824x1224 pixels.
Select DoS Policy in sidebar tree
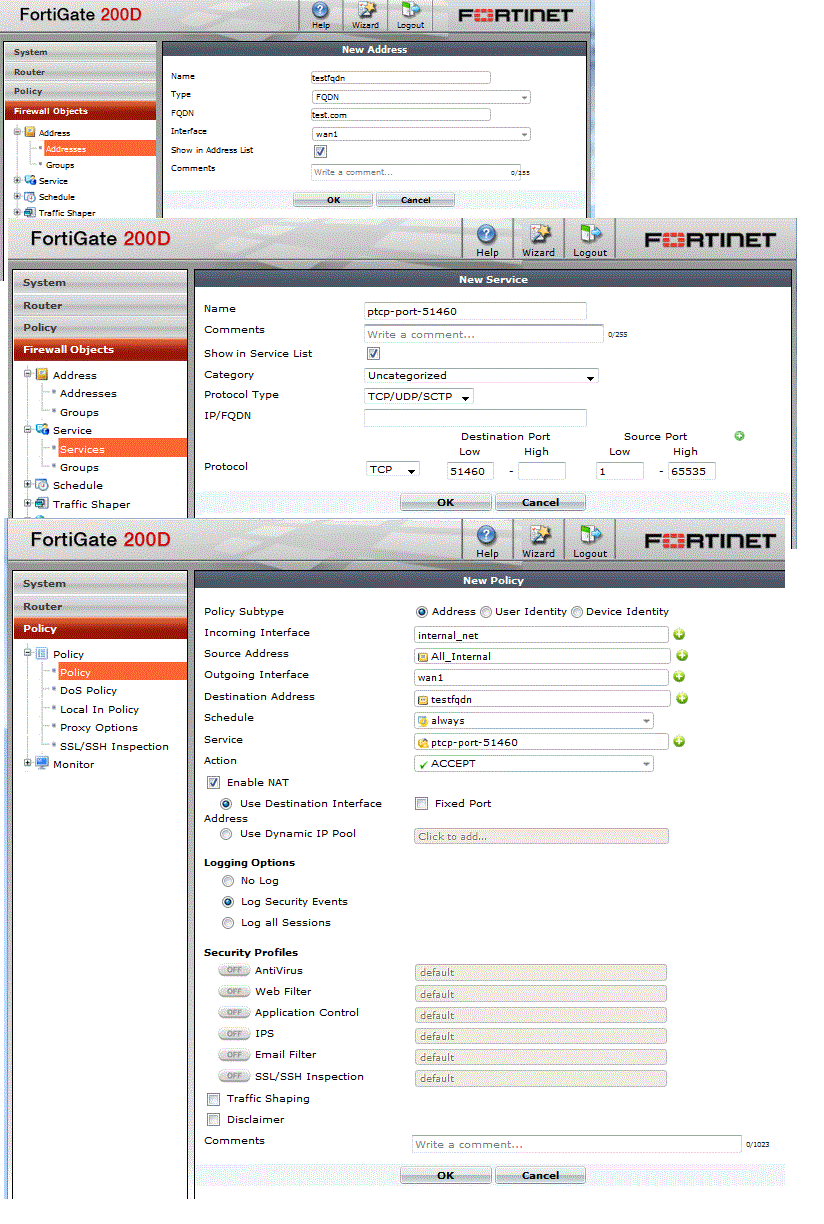(x=88, y=691)
